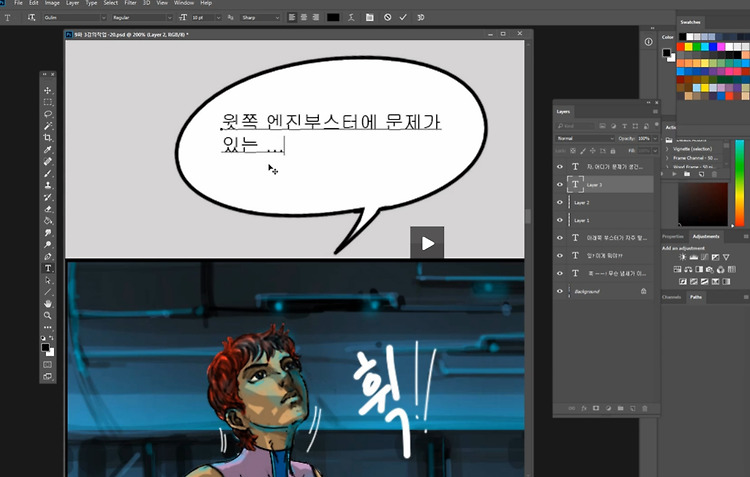This screenshot has height=477, width=750.
Task: Click the foreground color swatch in toolbox
Action: click(x=45, y=347)
